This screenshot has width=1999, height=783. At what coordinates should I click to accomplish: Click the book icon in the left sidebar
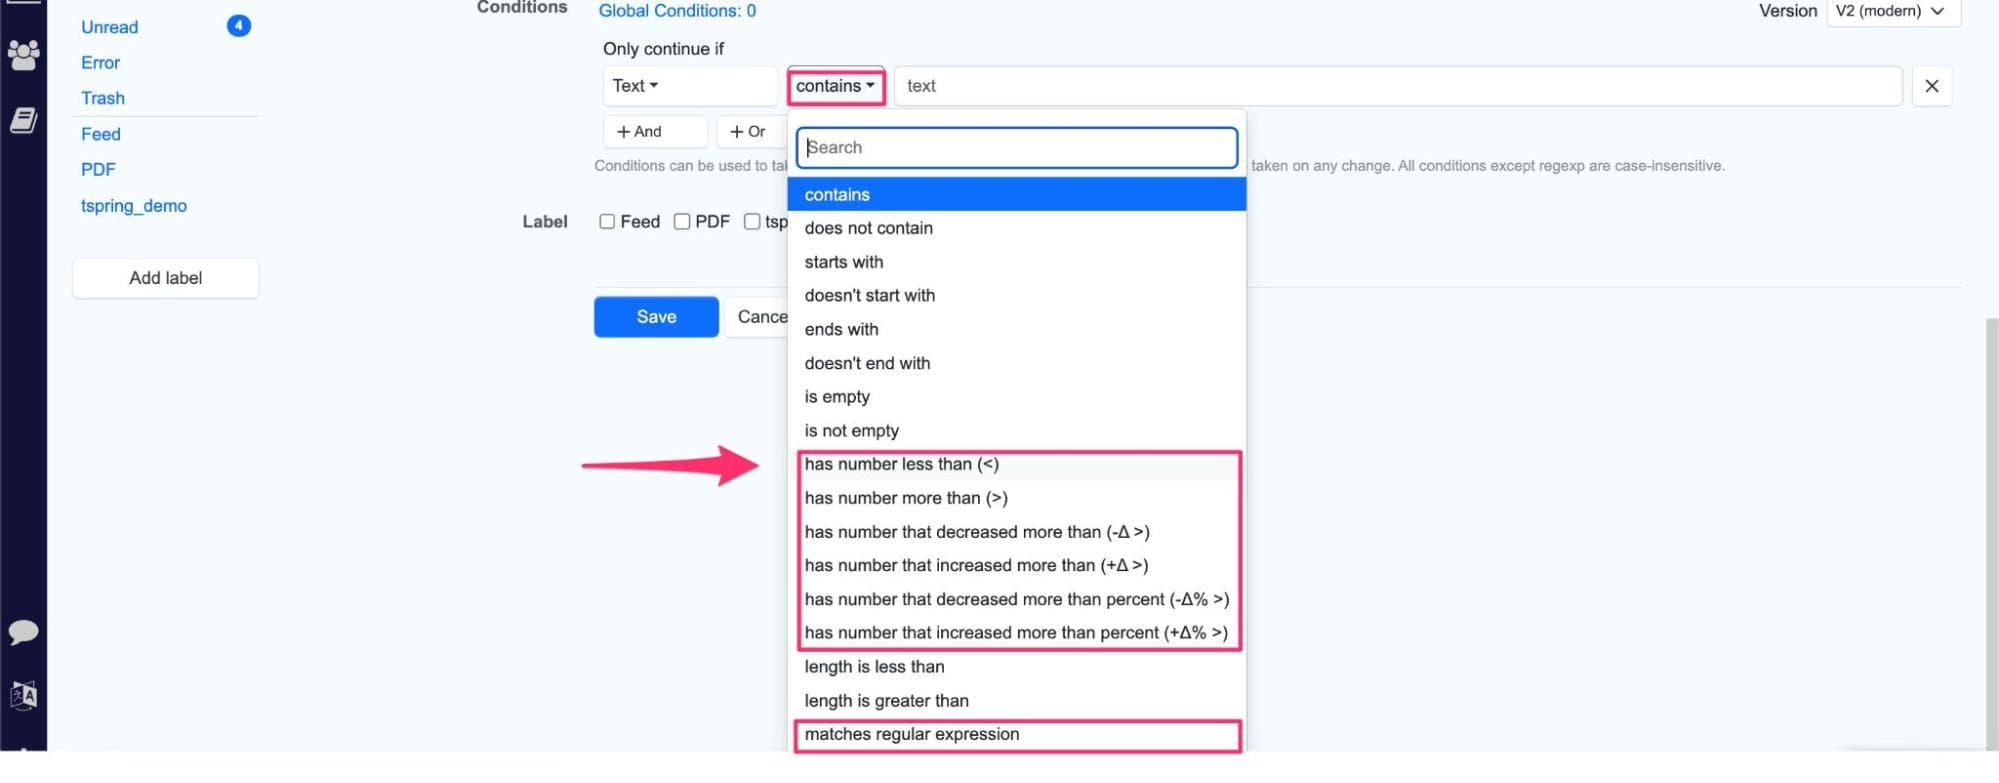[x=23, y=119]
